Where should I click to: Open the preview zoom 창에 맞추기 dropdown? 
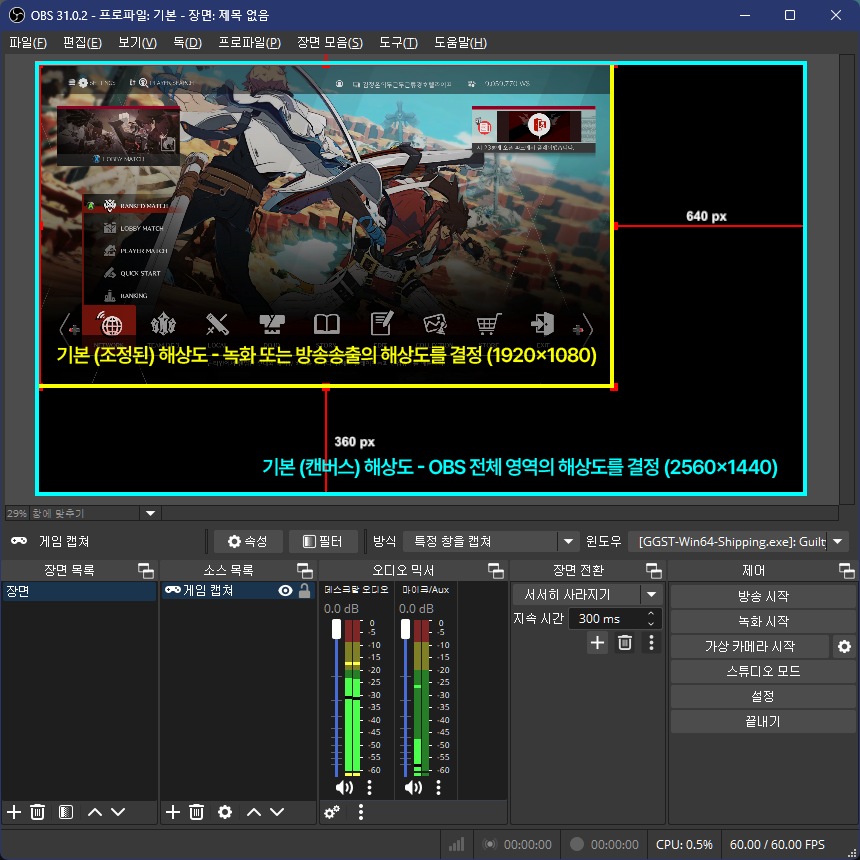click(150, 513)
